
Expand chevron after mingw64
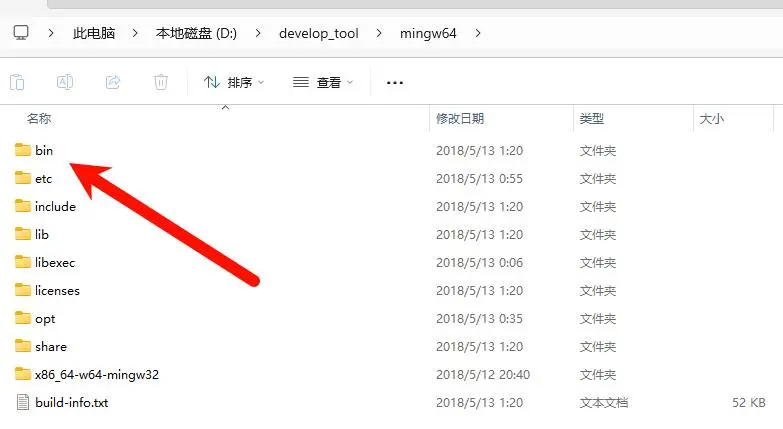tap(478, 33)
